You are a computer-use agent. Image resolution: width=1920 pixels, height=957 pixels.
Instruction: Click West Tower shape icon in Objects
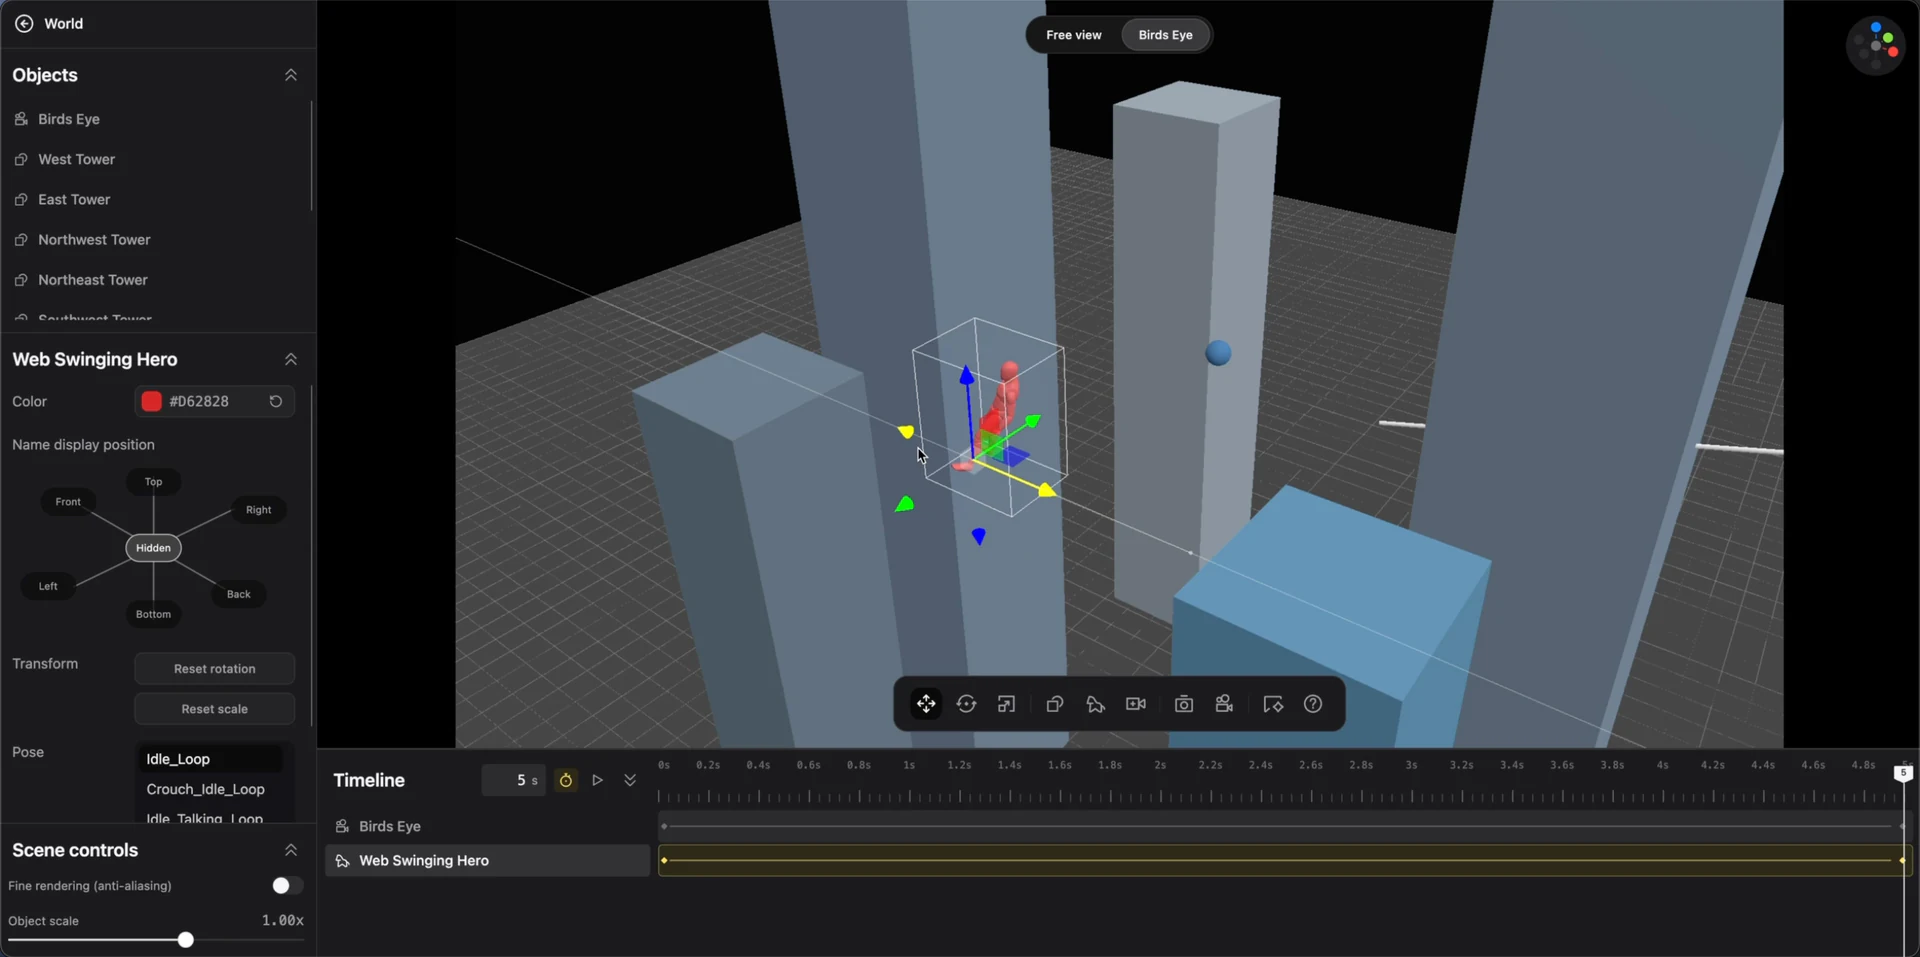pyautogui.click(x=21, y=159)
